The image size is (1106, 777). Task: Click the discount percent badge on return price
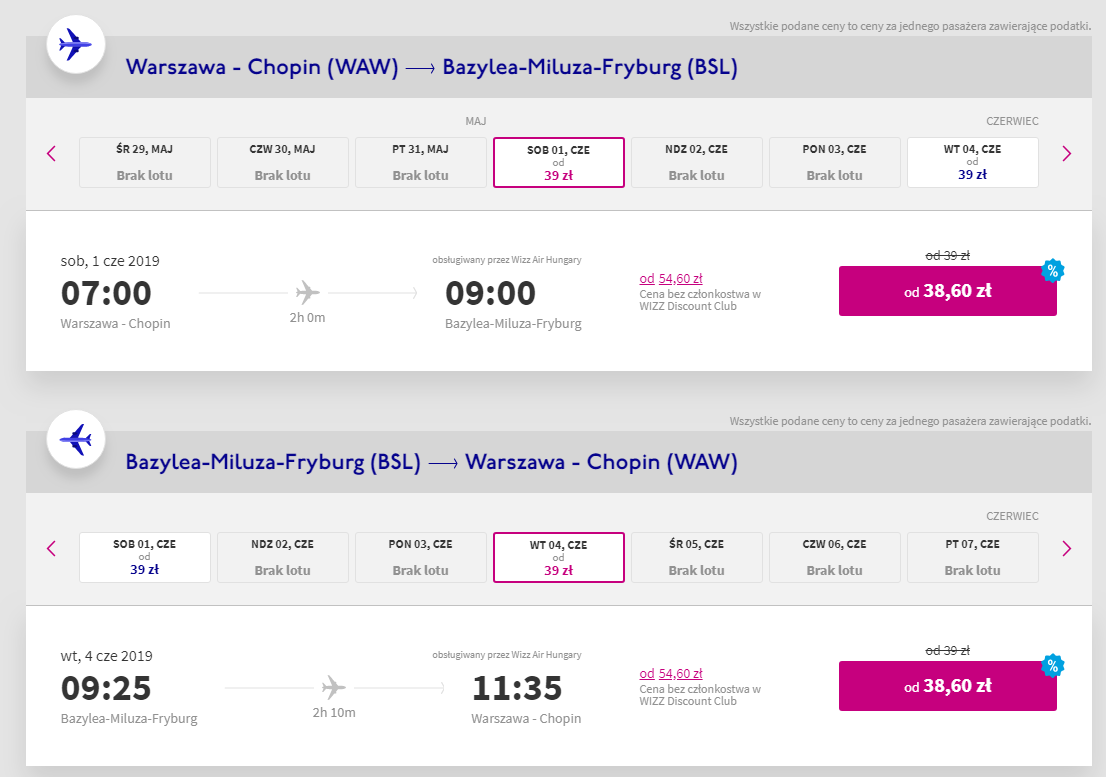(x=1051, y=666)
